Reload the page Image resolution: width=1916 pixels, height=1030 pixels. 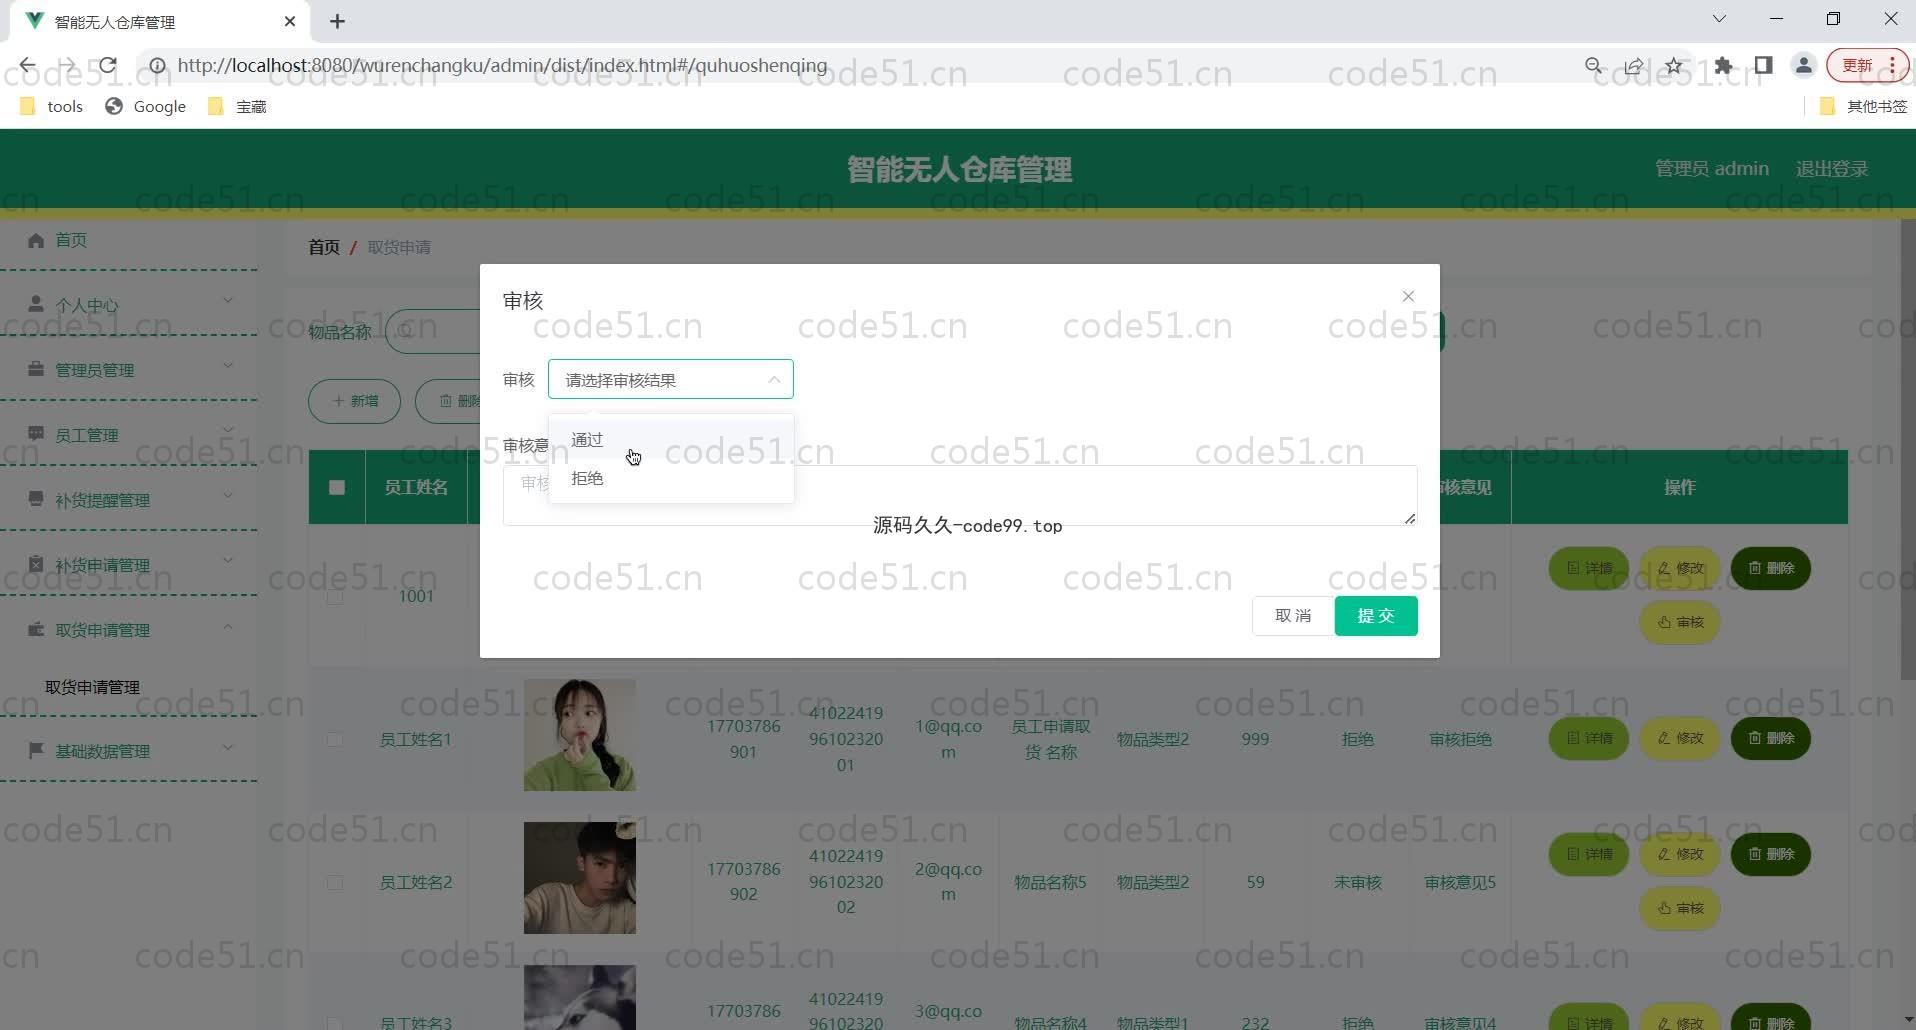pyautogui.click(x=108, y=65)
